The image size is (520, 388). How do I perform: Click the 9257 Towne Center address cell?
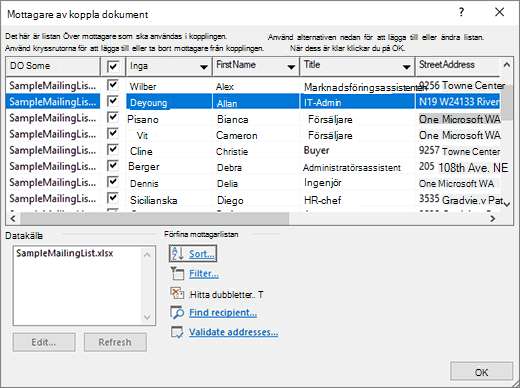click(x=458, y=151)
